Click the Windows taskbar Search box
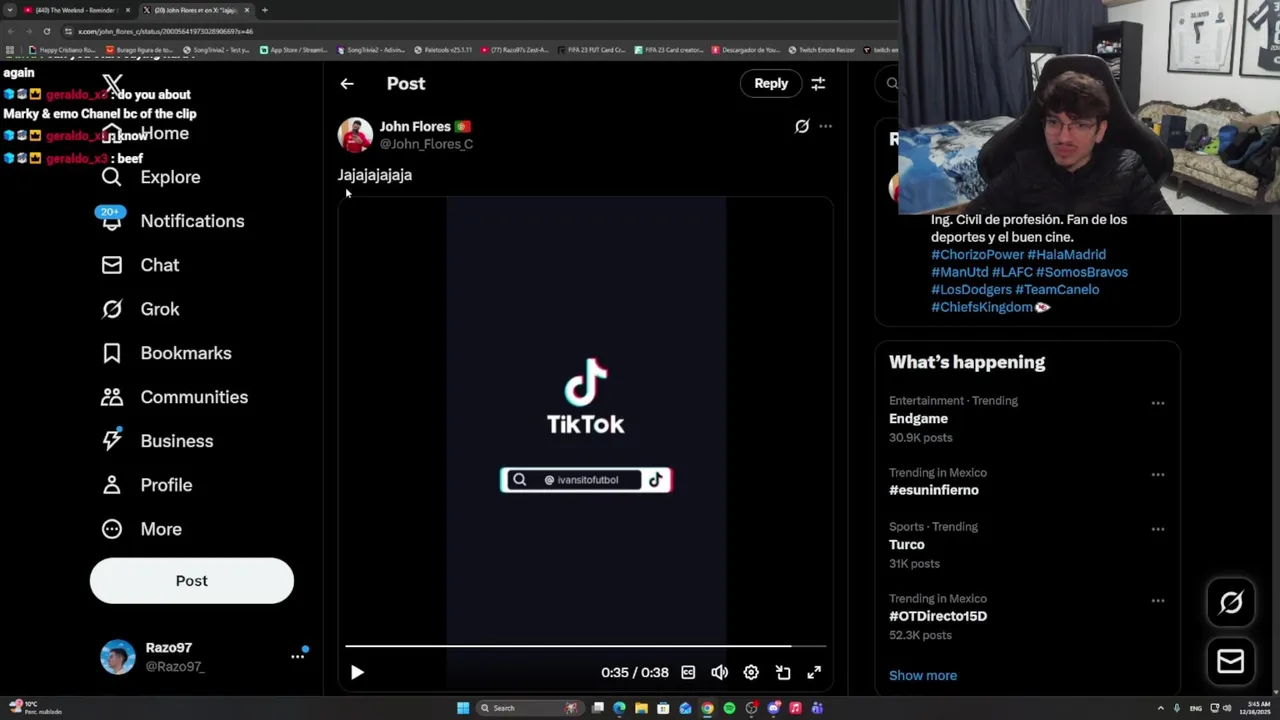The image size is (1280, 720). pyautogui.click(x=528, y=708)
